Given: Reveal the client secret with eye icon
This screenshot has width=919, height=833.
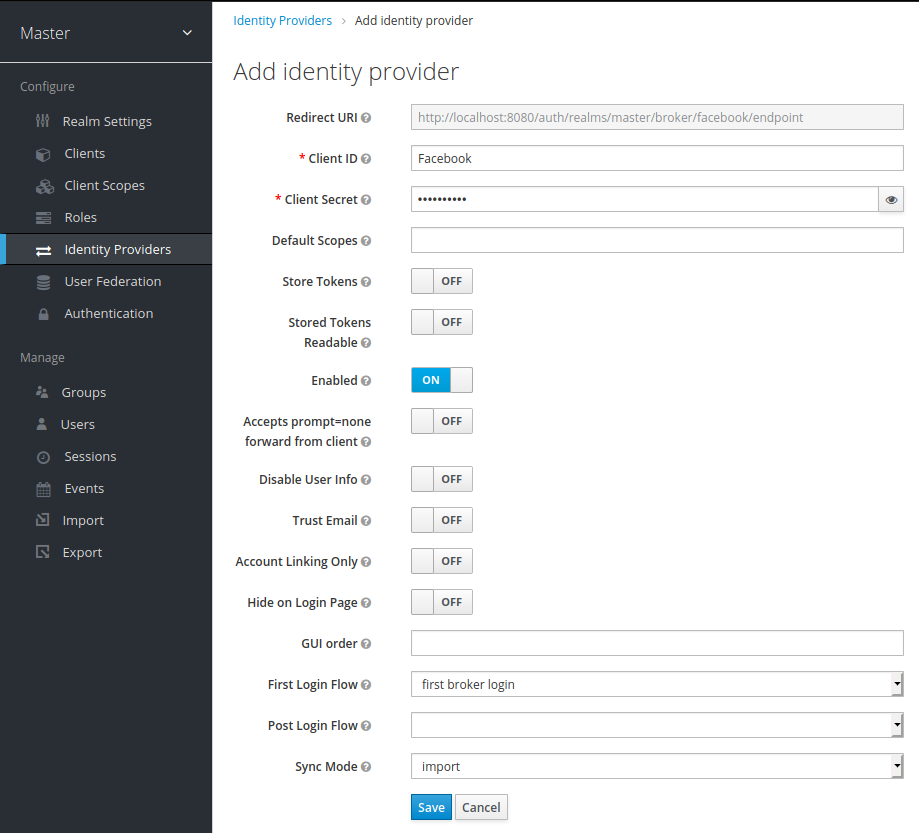Looking at the screenshot, I should [x=891, y=199].
